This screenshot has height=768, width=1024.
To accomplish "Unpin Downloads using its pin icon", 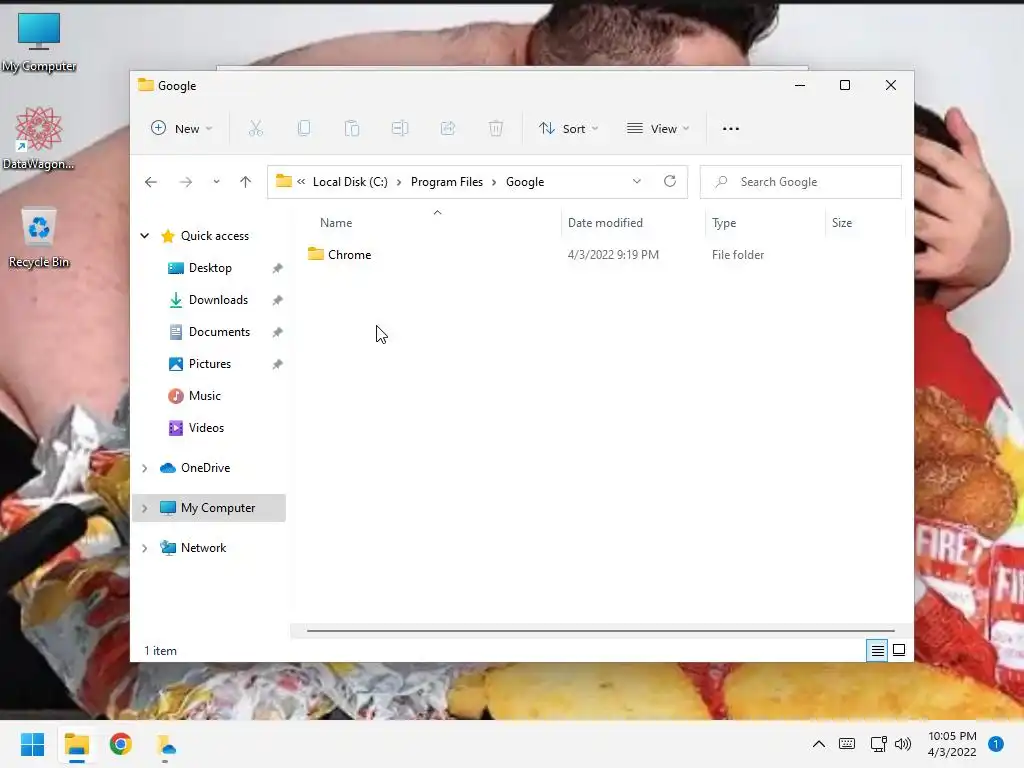I will click(x=278, y=300).
